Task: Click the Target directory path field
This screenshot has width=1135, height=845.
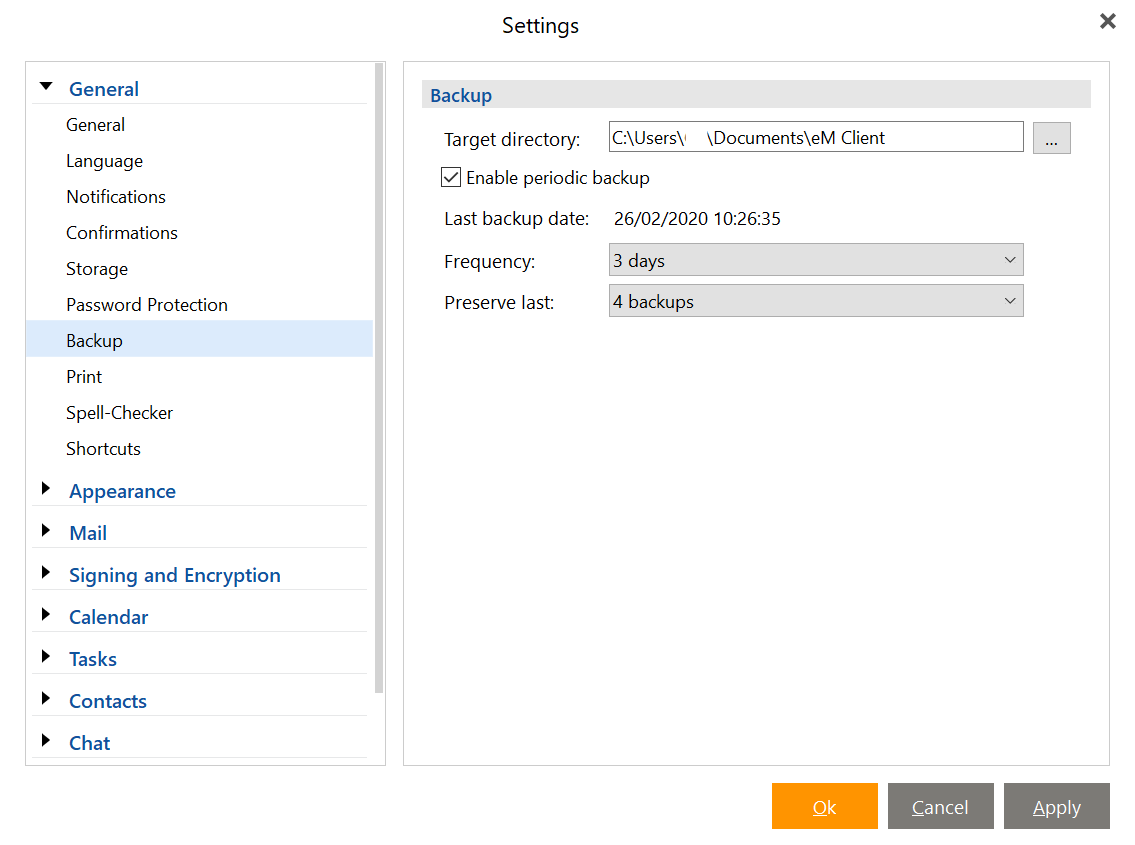Action: pos(816,137)
